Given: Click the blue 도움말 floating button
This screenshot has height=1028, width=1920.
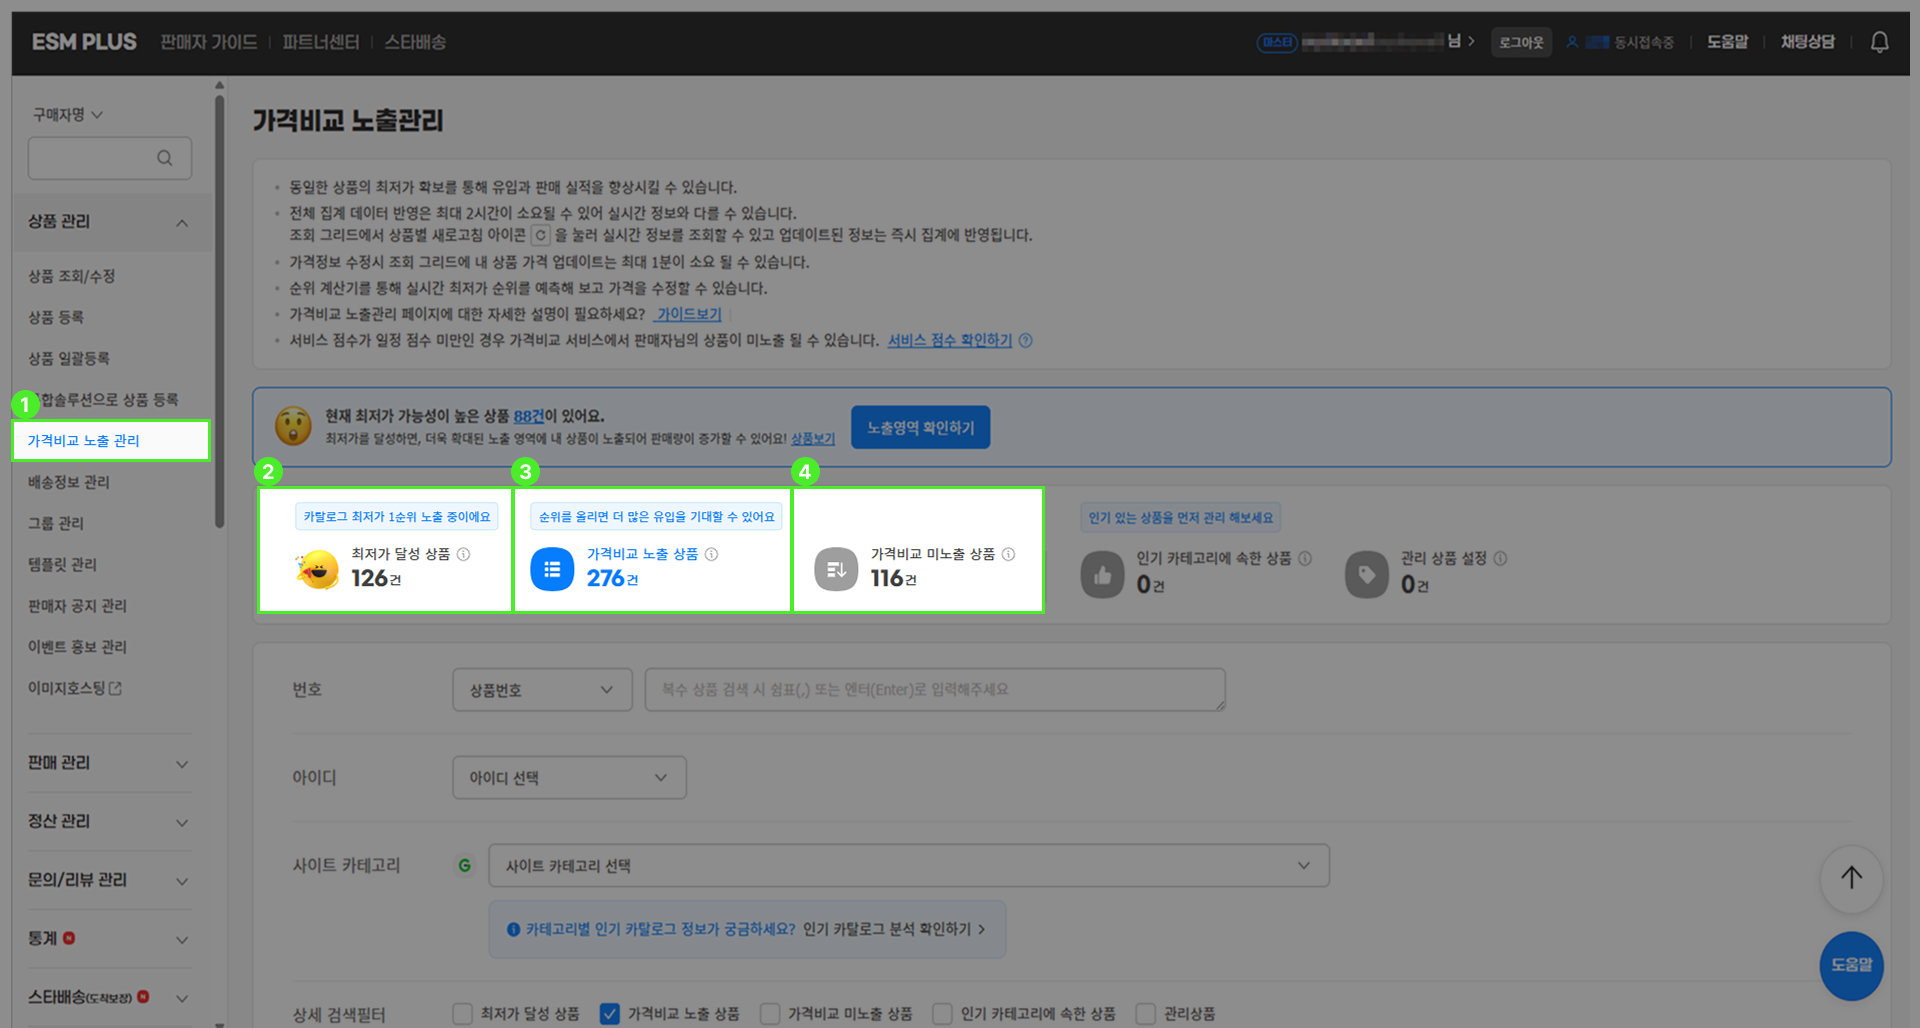Looking at the screenshot, I should click(1851, 965).
